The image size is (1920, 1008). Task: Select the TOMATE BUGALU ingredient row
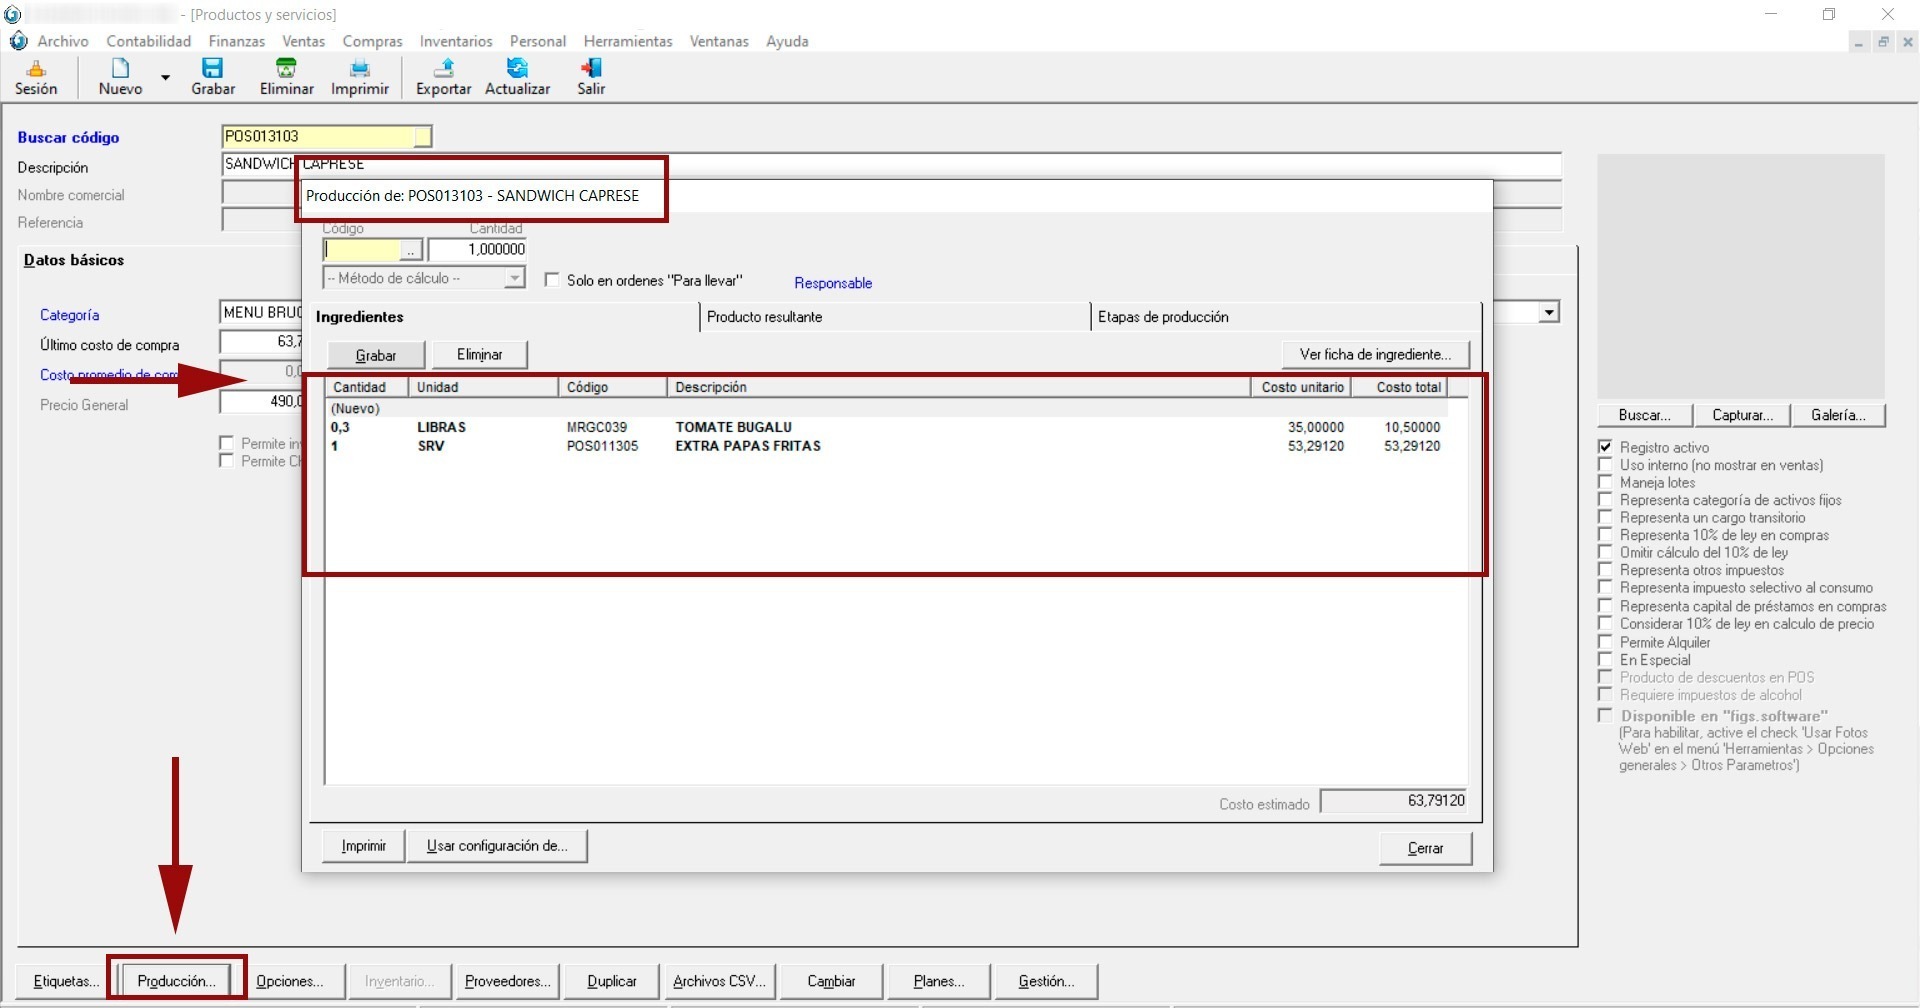[733, 427]
